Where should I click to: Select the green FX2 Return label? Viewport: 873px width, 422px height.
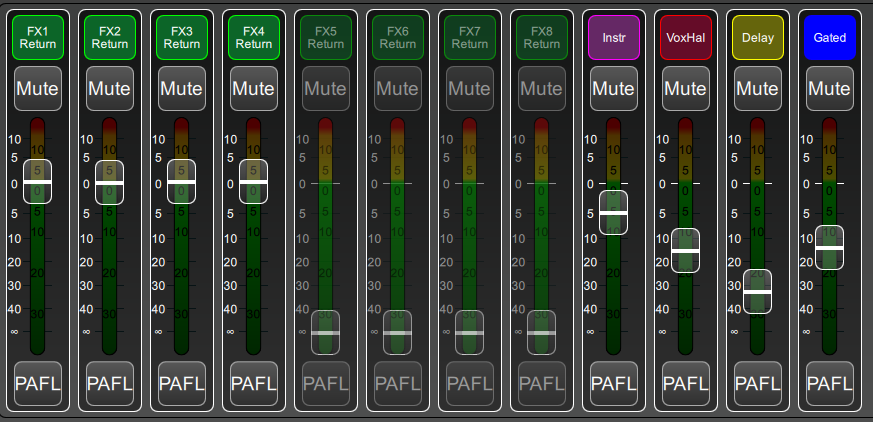109,38
